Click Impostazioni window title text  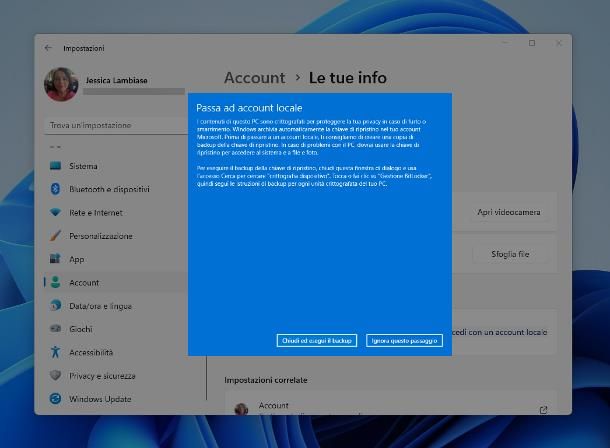[x=84, y=48]
